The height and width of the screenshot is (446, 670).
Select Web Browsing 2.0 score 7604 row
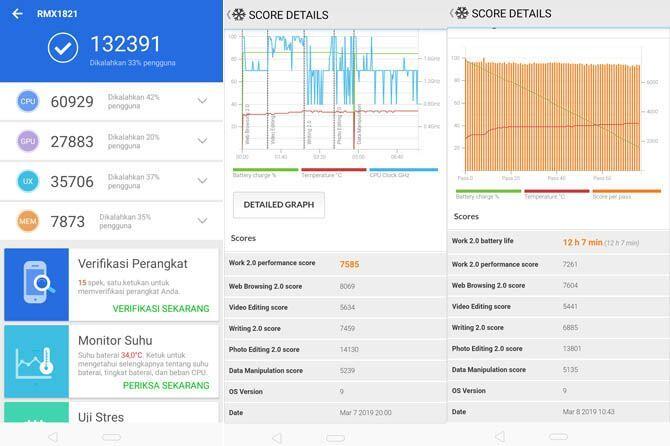click(558, 285)
